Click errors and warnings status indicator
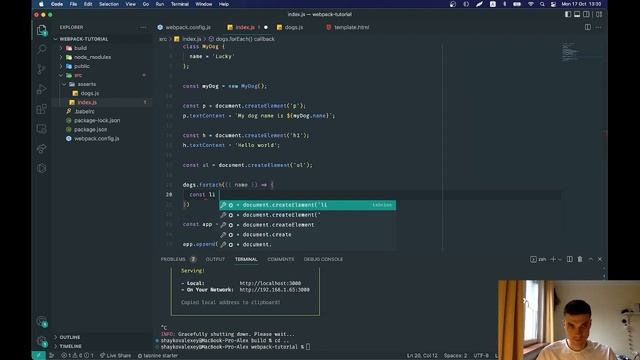The width and height of the screenshot is (640, 360). (x=77, y=356)
